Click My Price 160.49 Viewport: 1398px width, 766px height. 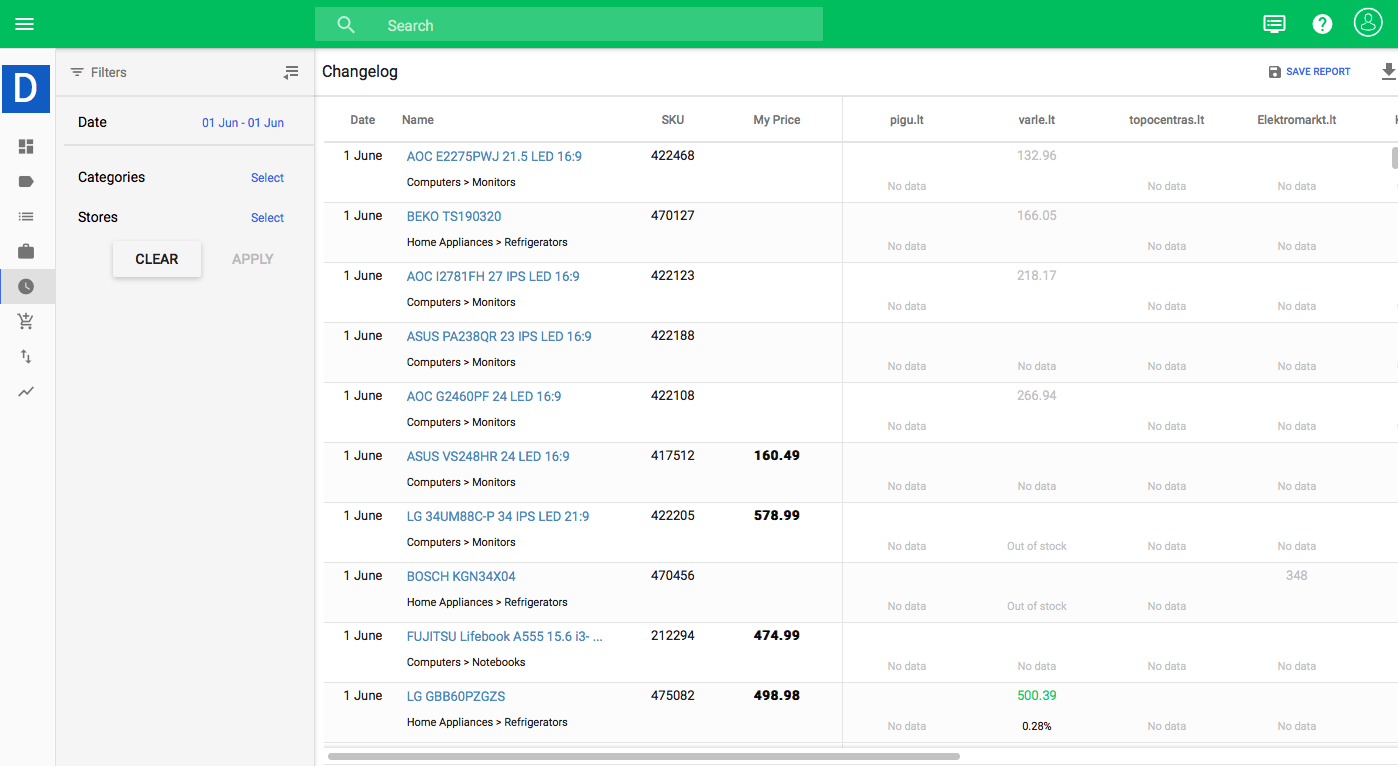coord(777,456)
